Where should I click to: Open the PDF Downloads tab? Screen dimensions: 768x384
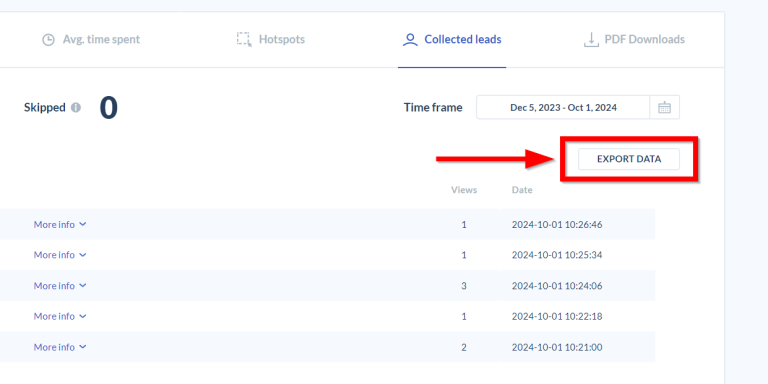[x=634, y=40]
